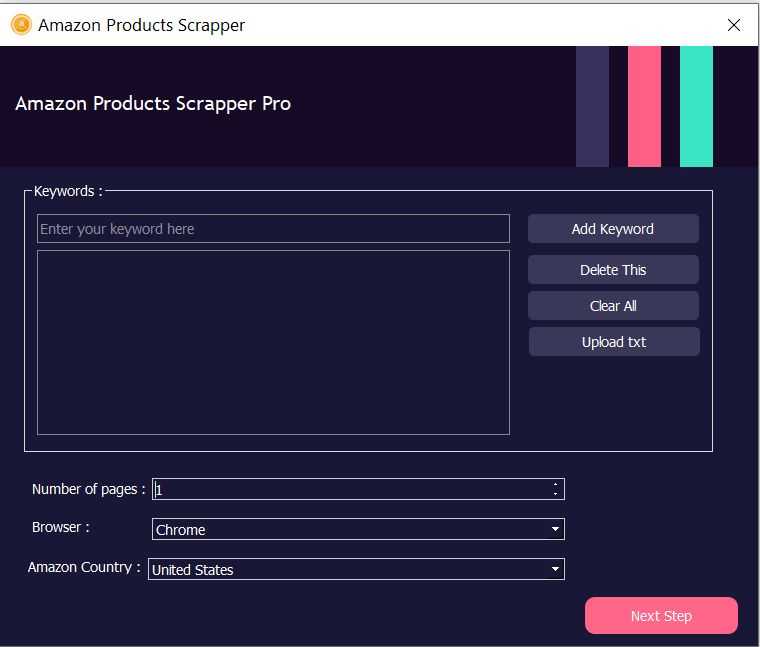The height and width of the screenshot is (647, 760).
Task: Click the 'Keywords :' group label
Action: [x=68, y=191]
